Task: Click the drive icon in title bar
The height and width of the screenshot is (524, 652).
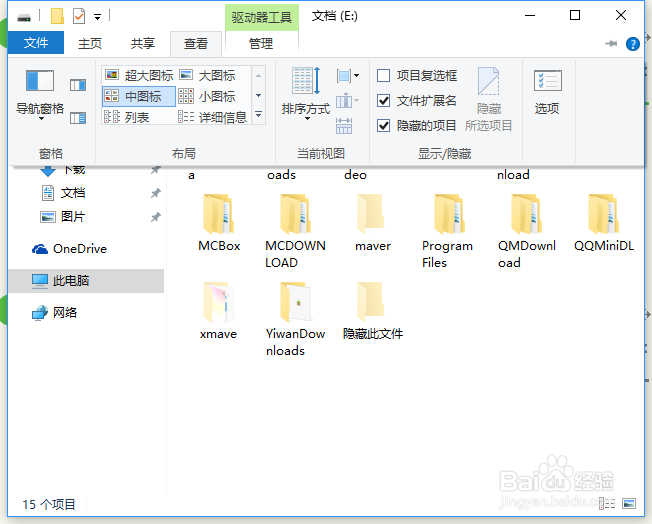Action: click(x=24, y=17)
